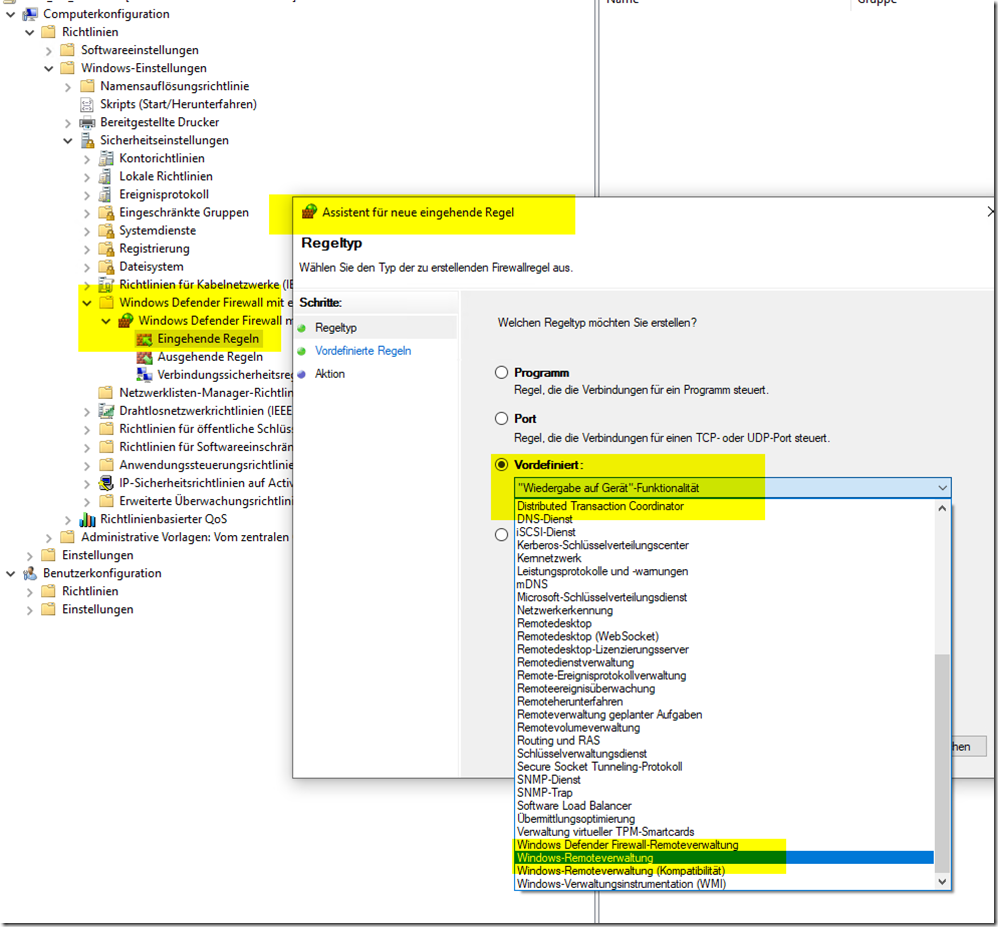Viewport: 998px width, 927px height.
Task: Go to the Aktion step
Action: tap(330, 374)
